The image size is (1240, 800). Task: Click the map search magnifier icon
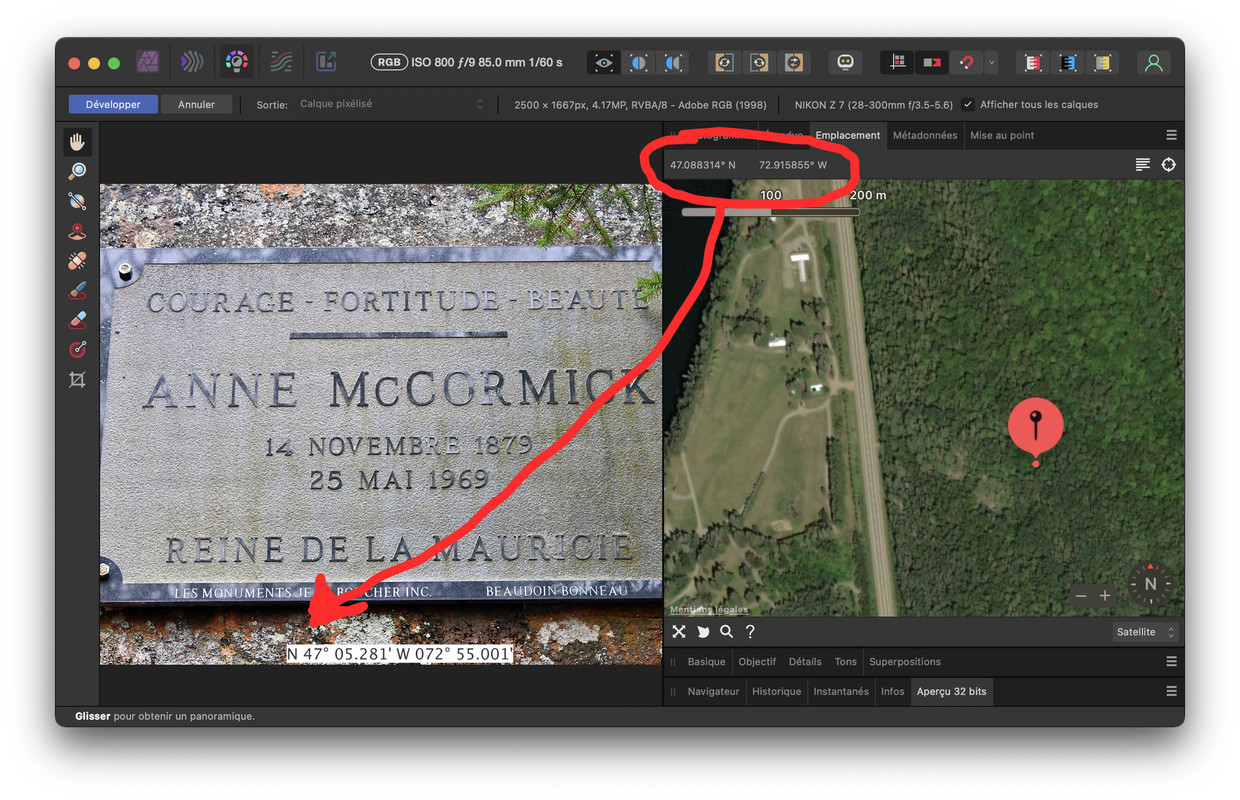[726, 632]
